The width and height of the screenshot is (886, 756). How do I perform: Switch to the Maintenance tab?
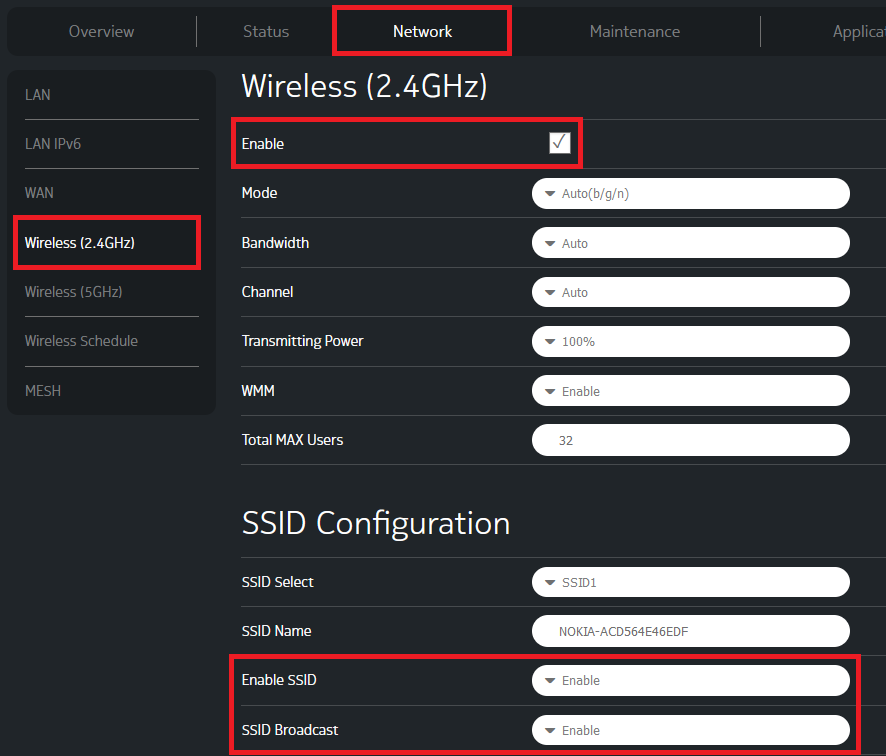tap(634, 31)
